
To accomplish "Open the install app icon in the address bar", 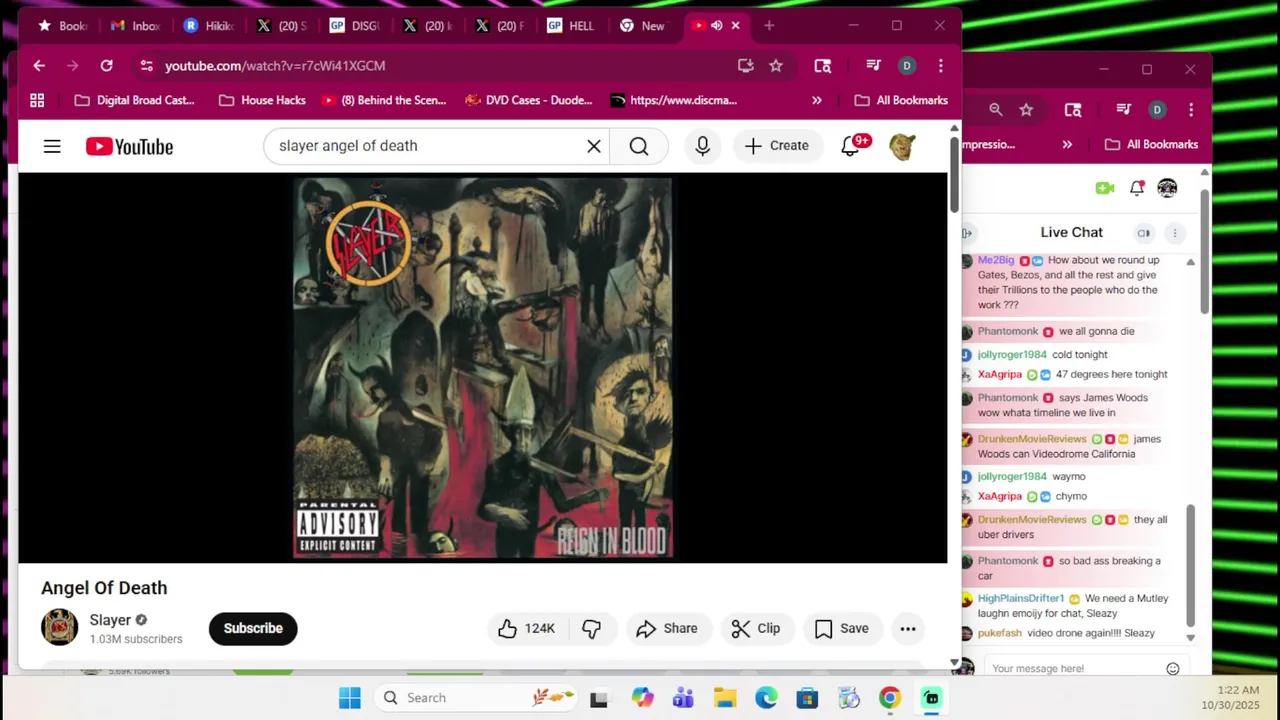I will pos(745,65).
